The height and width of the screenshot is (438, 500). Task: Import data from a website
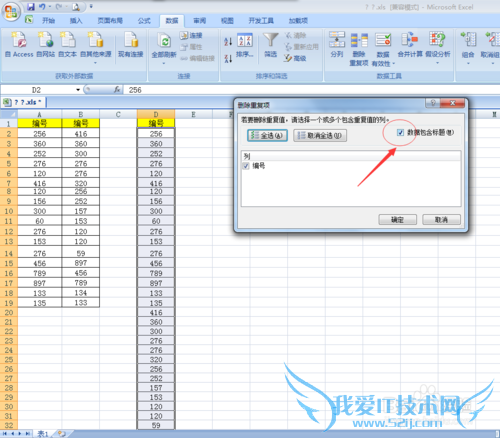tap(45, 44)
